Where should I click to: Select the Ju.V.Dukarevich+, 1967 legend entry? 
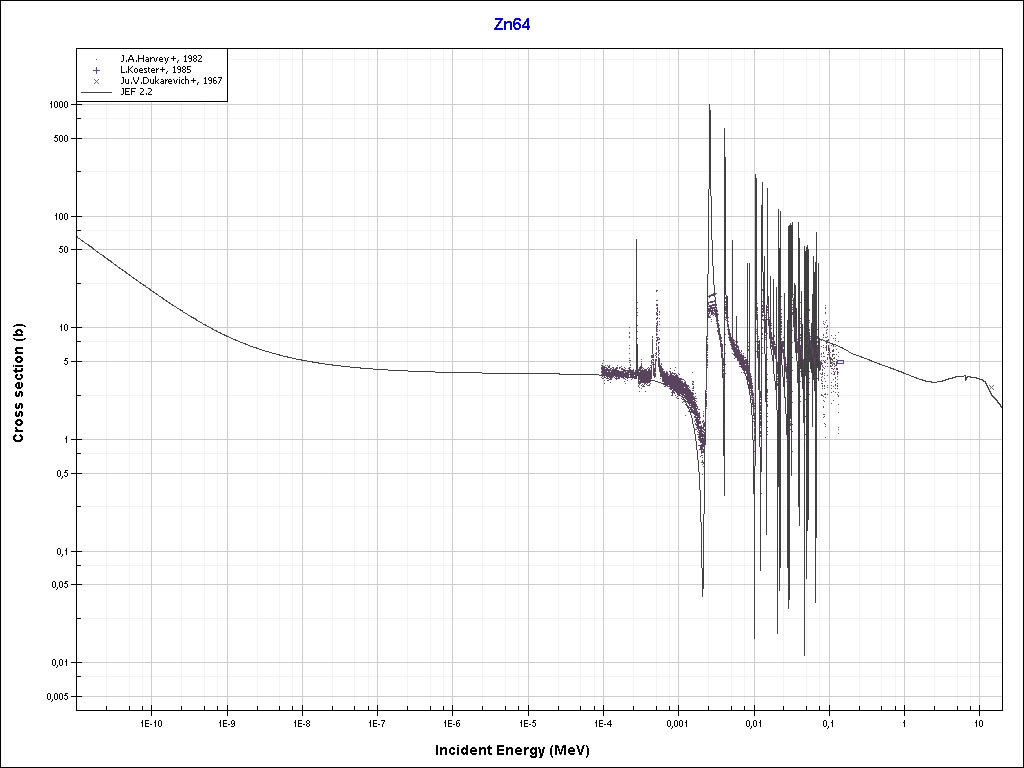tap(170, 81)
